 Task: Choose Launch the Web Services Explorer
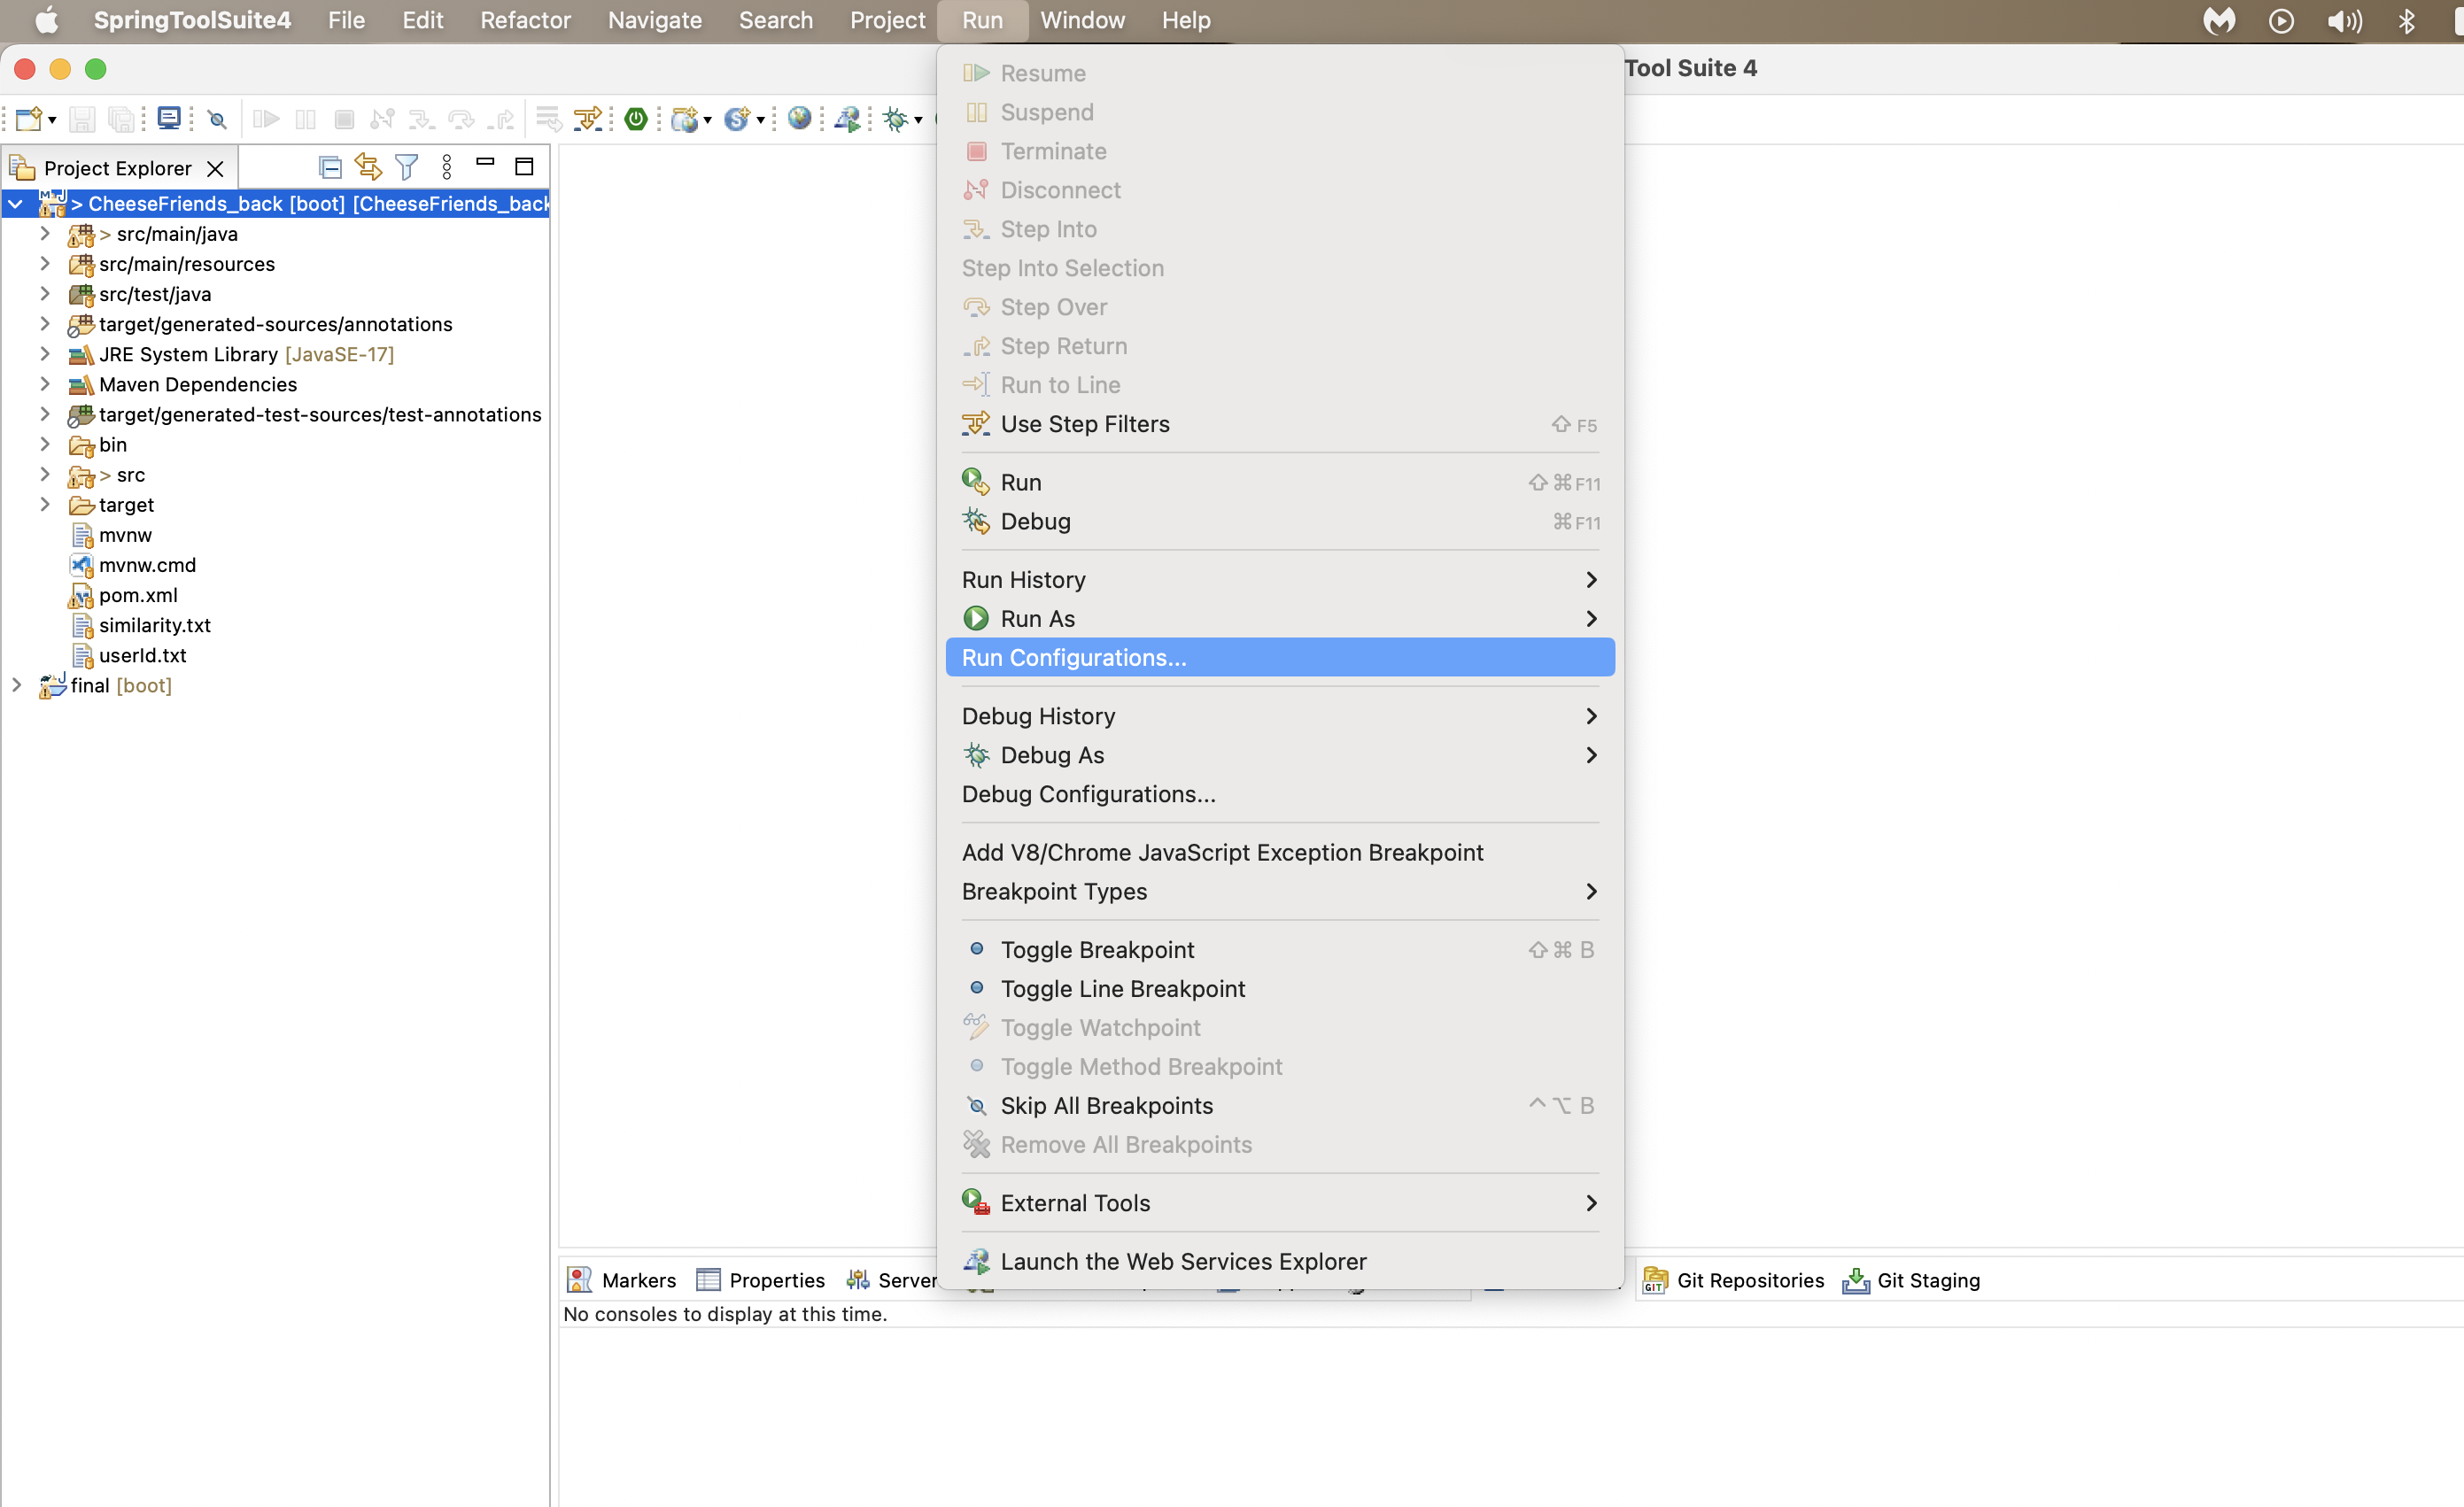coord(1280,1262)
